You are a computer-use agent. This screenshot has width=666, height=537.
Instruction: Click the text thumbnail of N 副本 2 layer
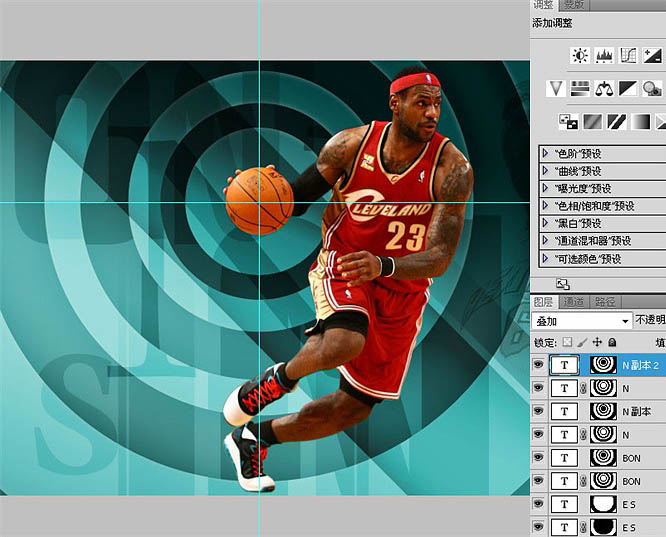pos(564,365)
